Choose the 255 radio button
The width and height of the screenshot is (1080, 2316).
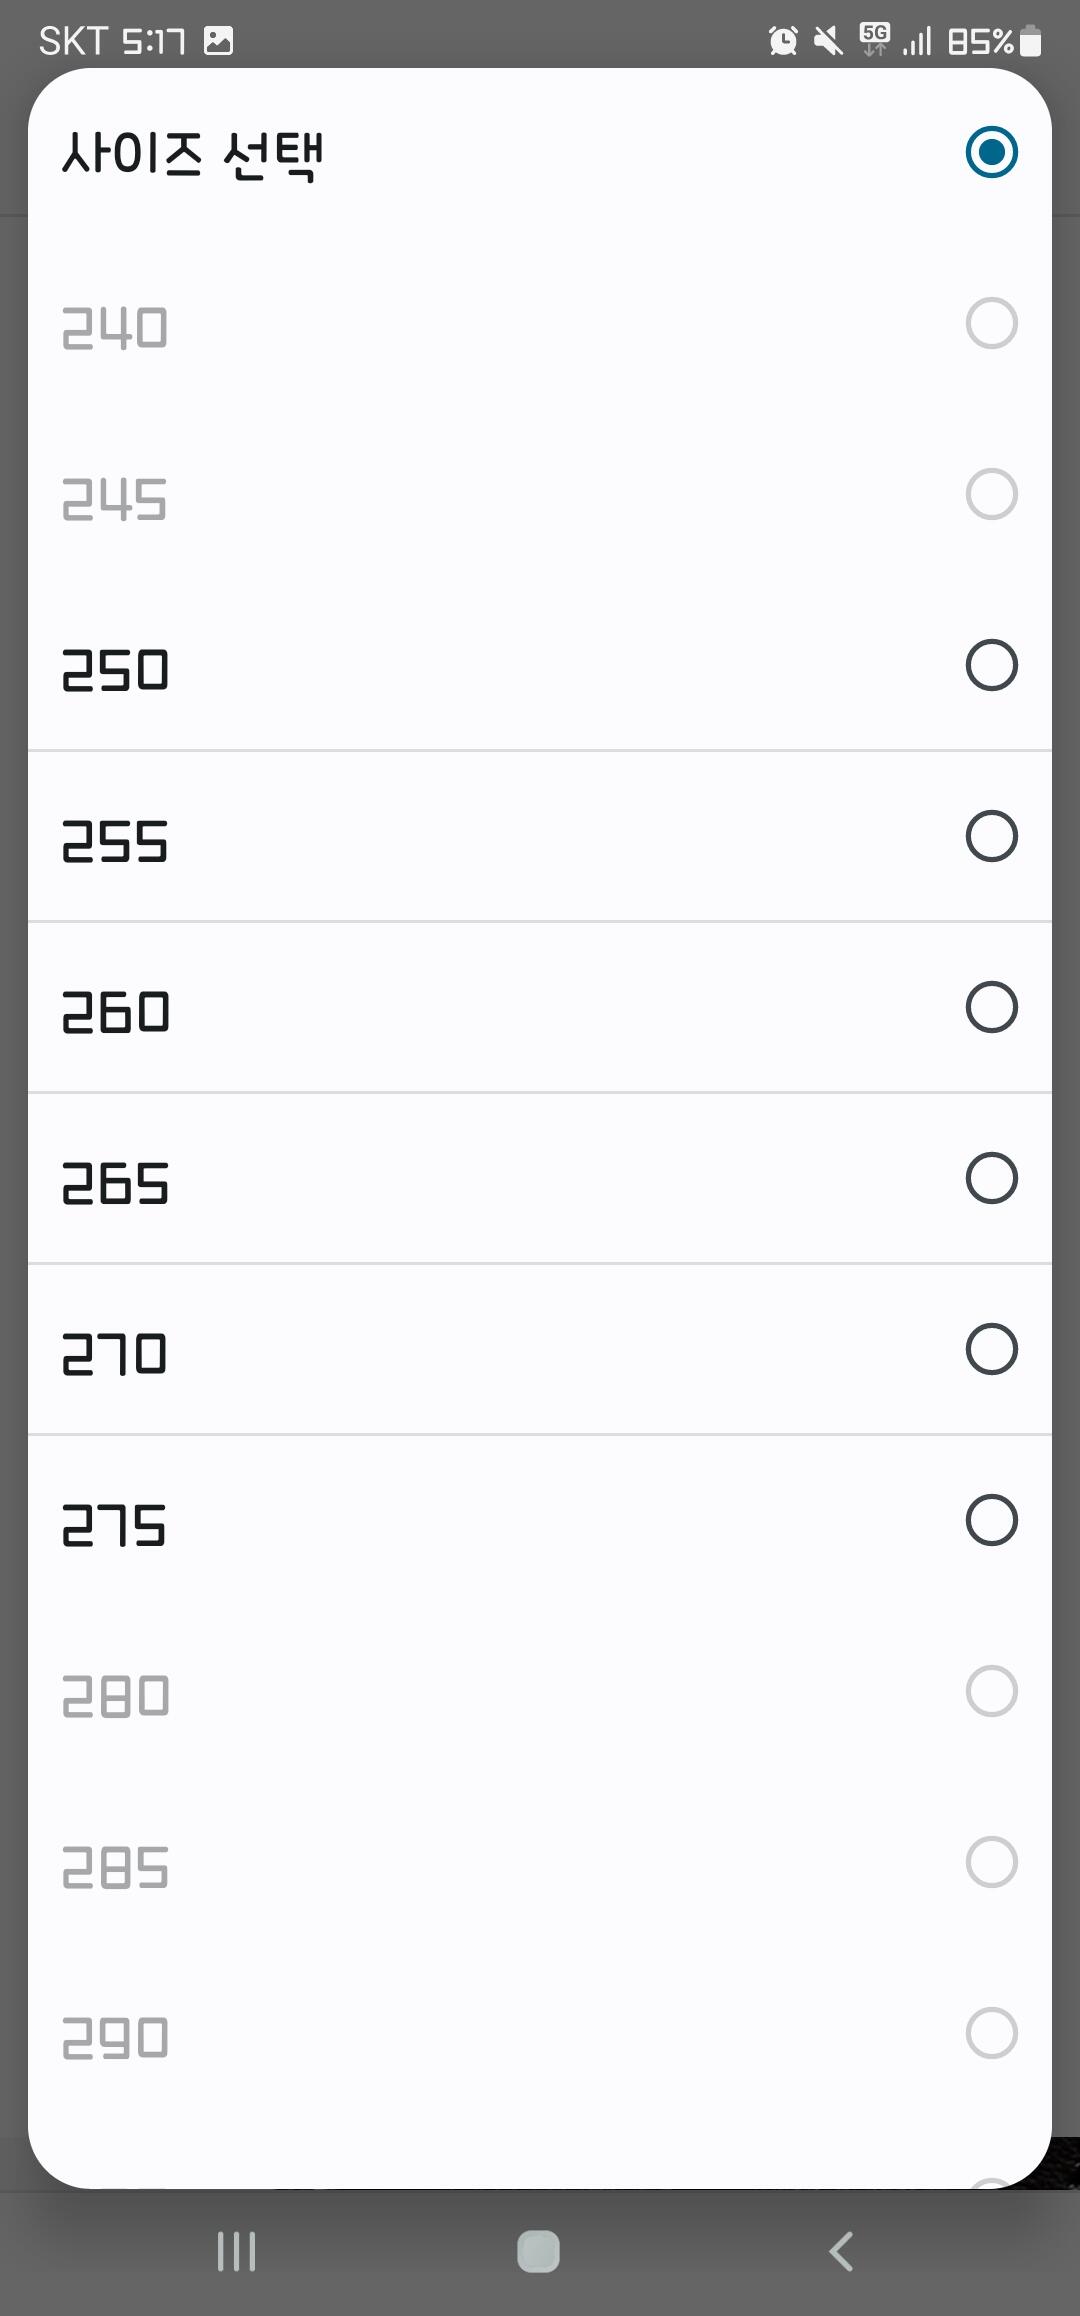[x=991, y=837]
